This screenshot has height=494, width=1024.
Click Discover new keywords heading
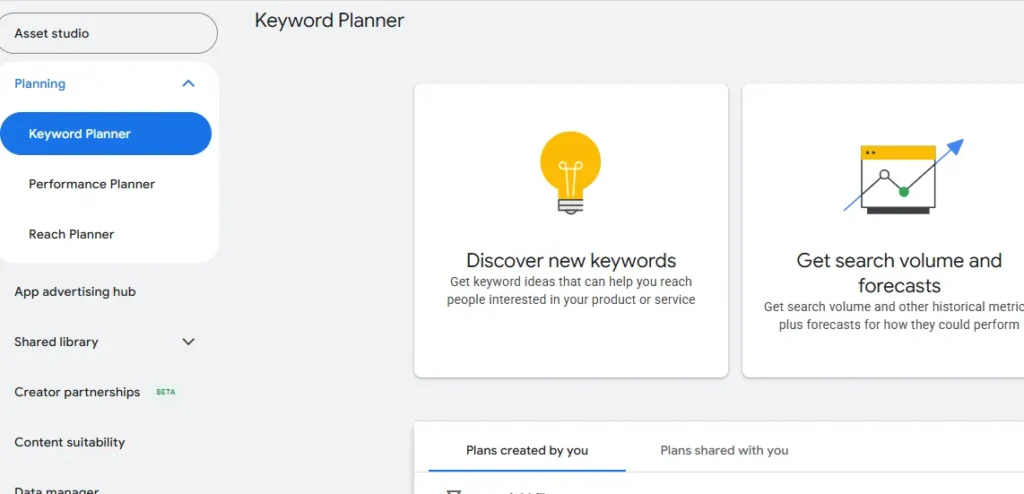(x=571, y=261)
